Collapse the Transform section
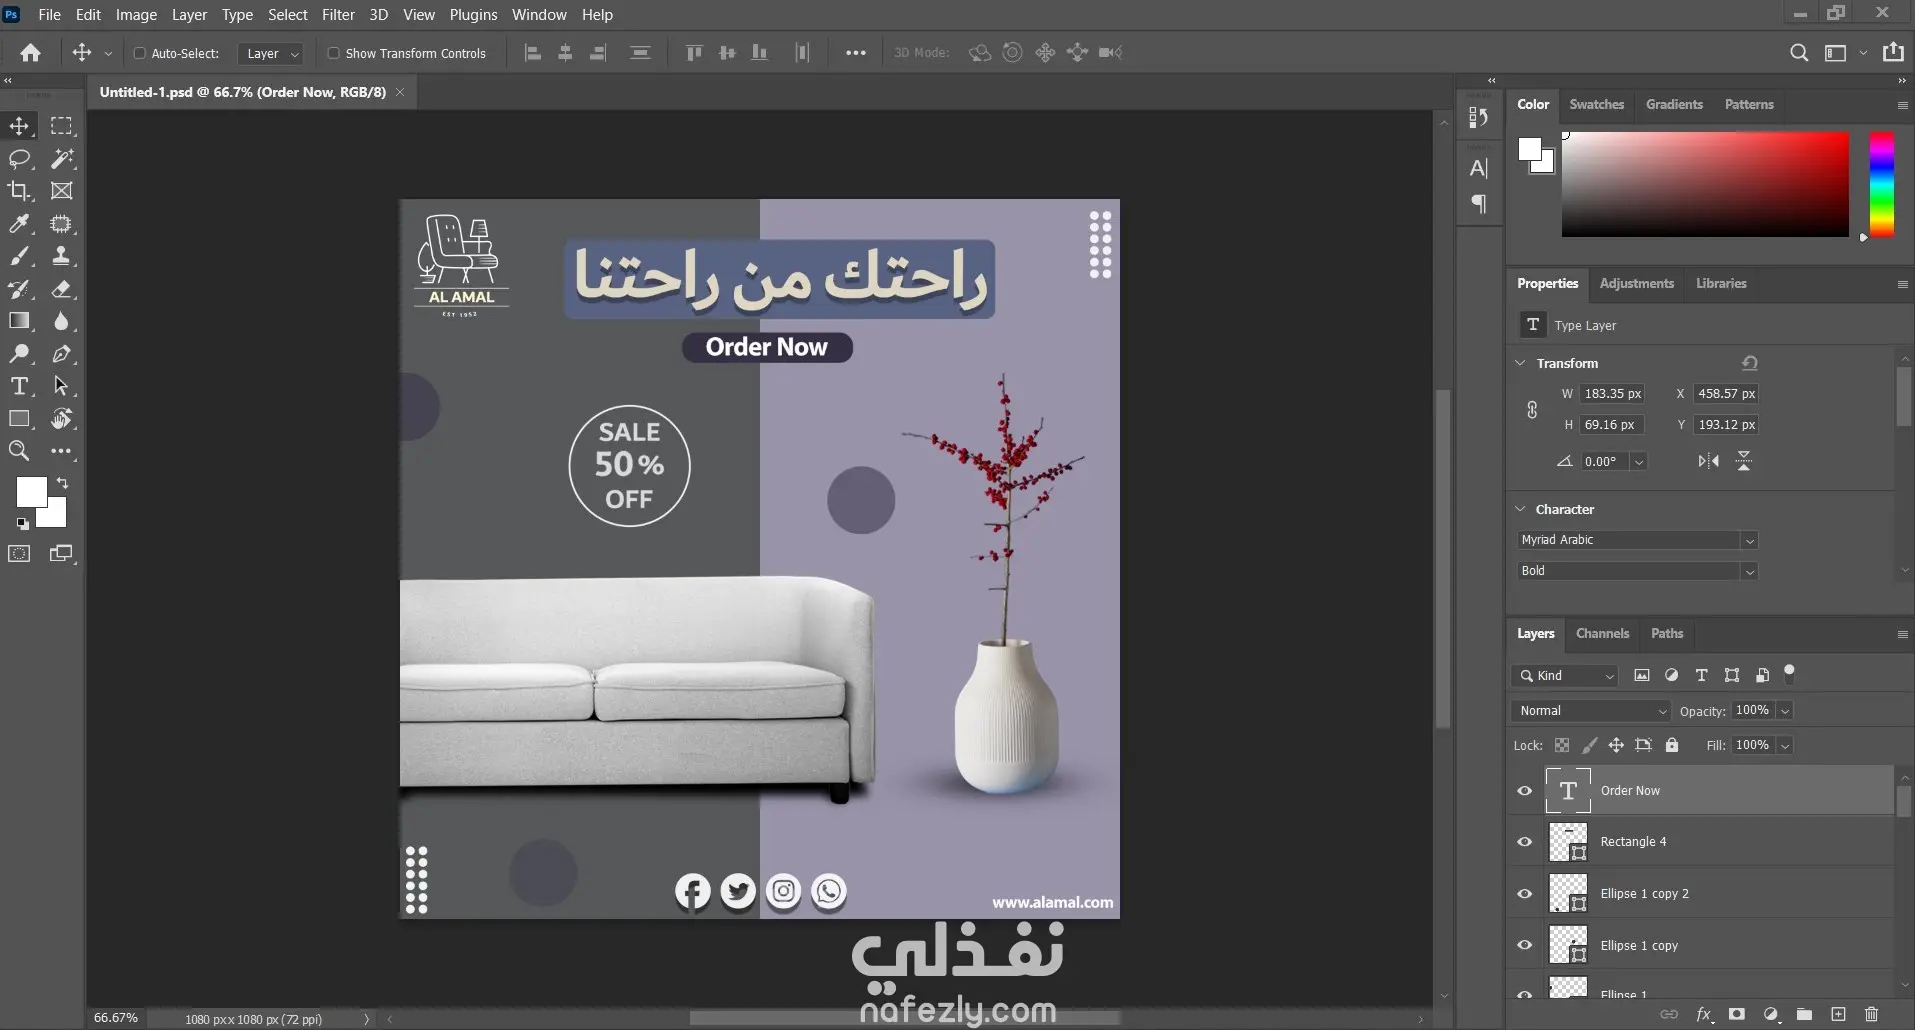 (x=1521, y=363)
